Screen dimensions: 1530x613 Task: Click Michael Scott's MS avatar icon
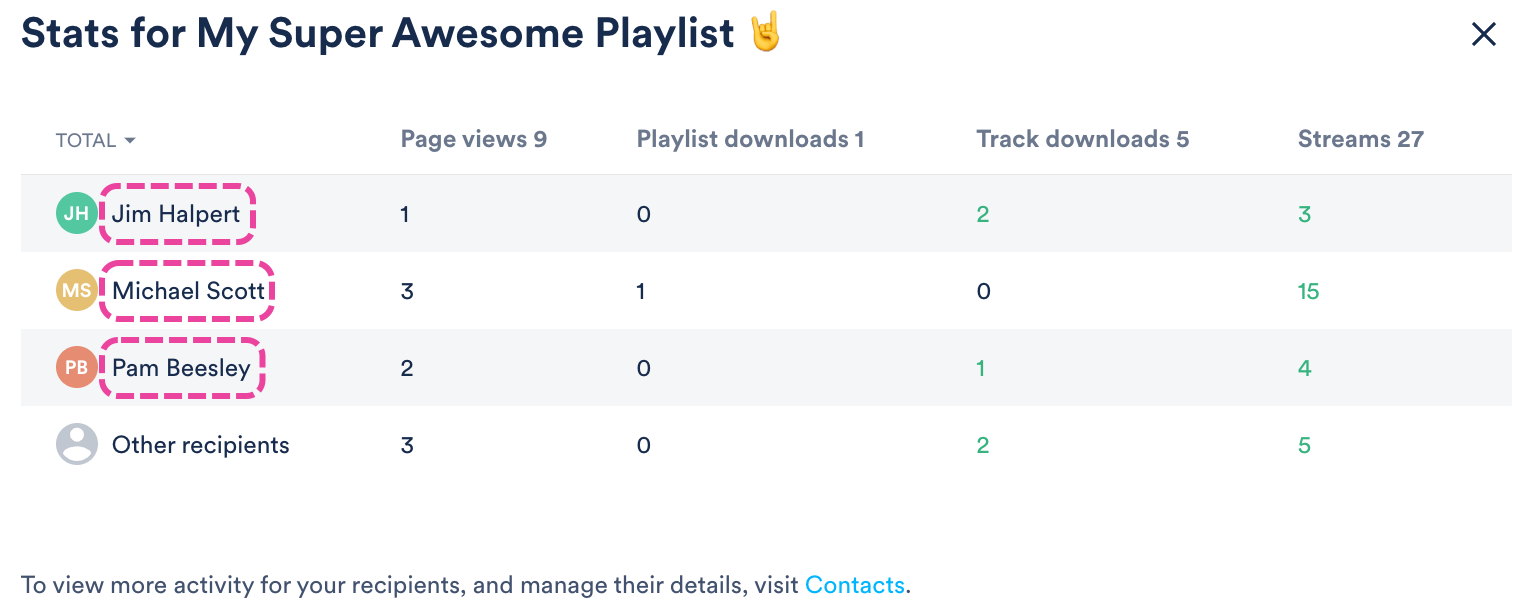pos(76,291)
